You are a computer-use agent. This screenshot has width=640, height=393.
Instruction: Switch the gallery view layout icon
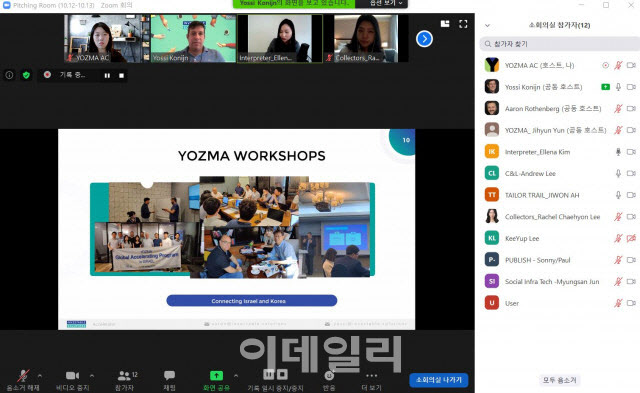[445, 24]
